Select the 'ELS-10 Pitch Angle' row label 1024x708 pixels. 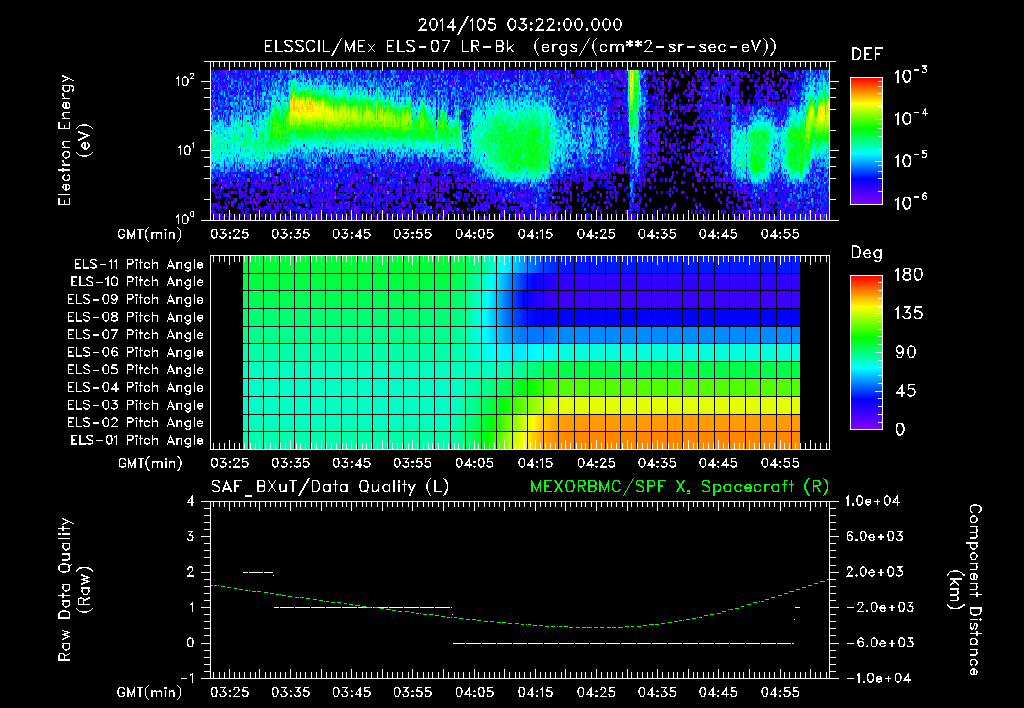point(137,282)
